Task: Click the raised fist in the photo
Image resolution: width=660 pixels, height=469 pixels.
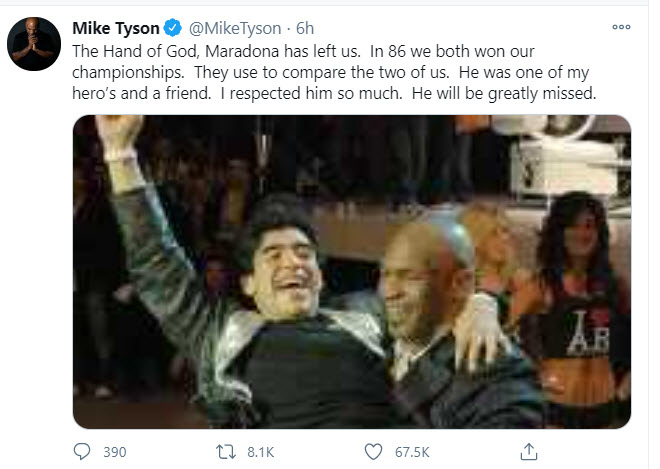Action: (x=119, y=136)
